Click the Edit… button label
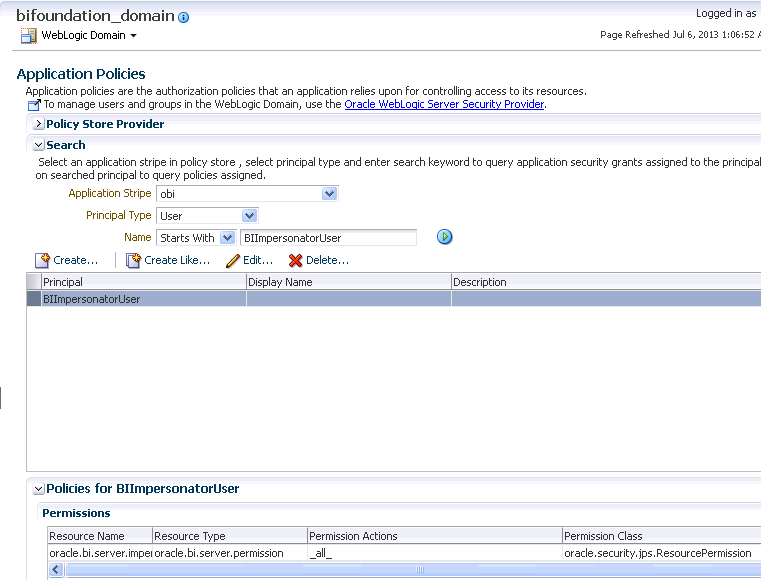This screenshot has height=580, width=761. (258, 260)
